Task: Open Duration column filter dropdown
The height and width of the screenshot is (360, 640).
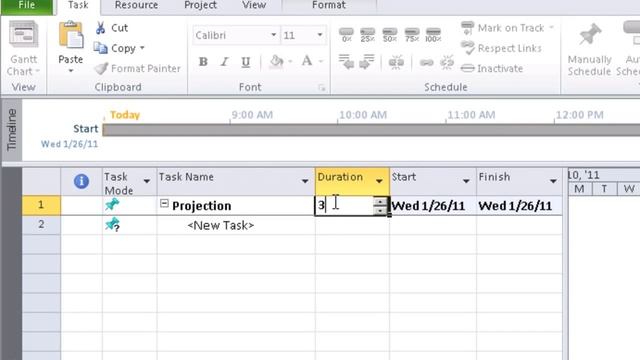Action: (x=379, y=181)
